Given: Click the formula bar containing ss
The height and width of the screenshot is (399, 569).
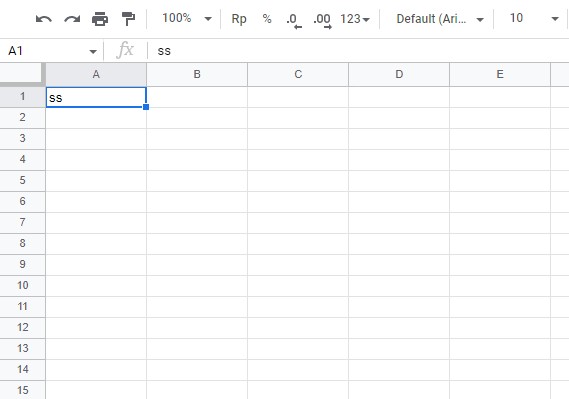Looking at the screenshot, I should pos(359,51).
